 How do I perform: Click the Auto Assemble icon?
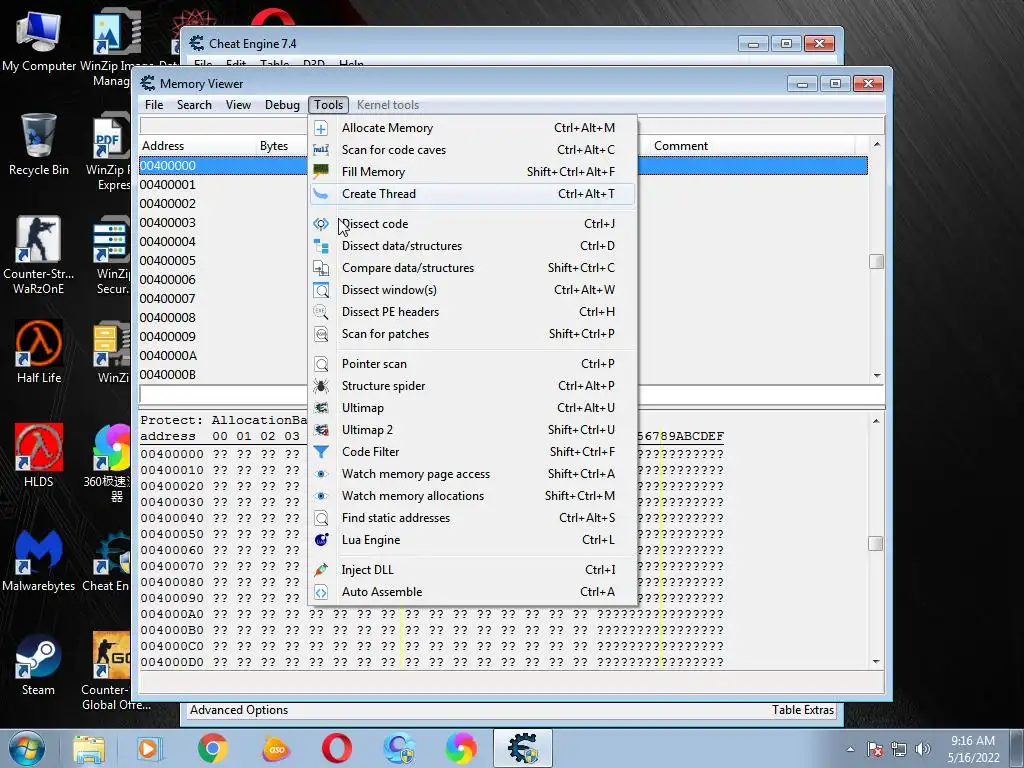321,592
